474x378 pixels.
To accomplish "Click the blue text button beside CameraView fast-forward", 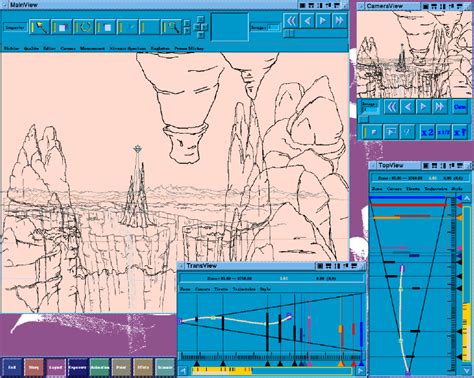I will click(x=460, y=107).
